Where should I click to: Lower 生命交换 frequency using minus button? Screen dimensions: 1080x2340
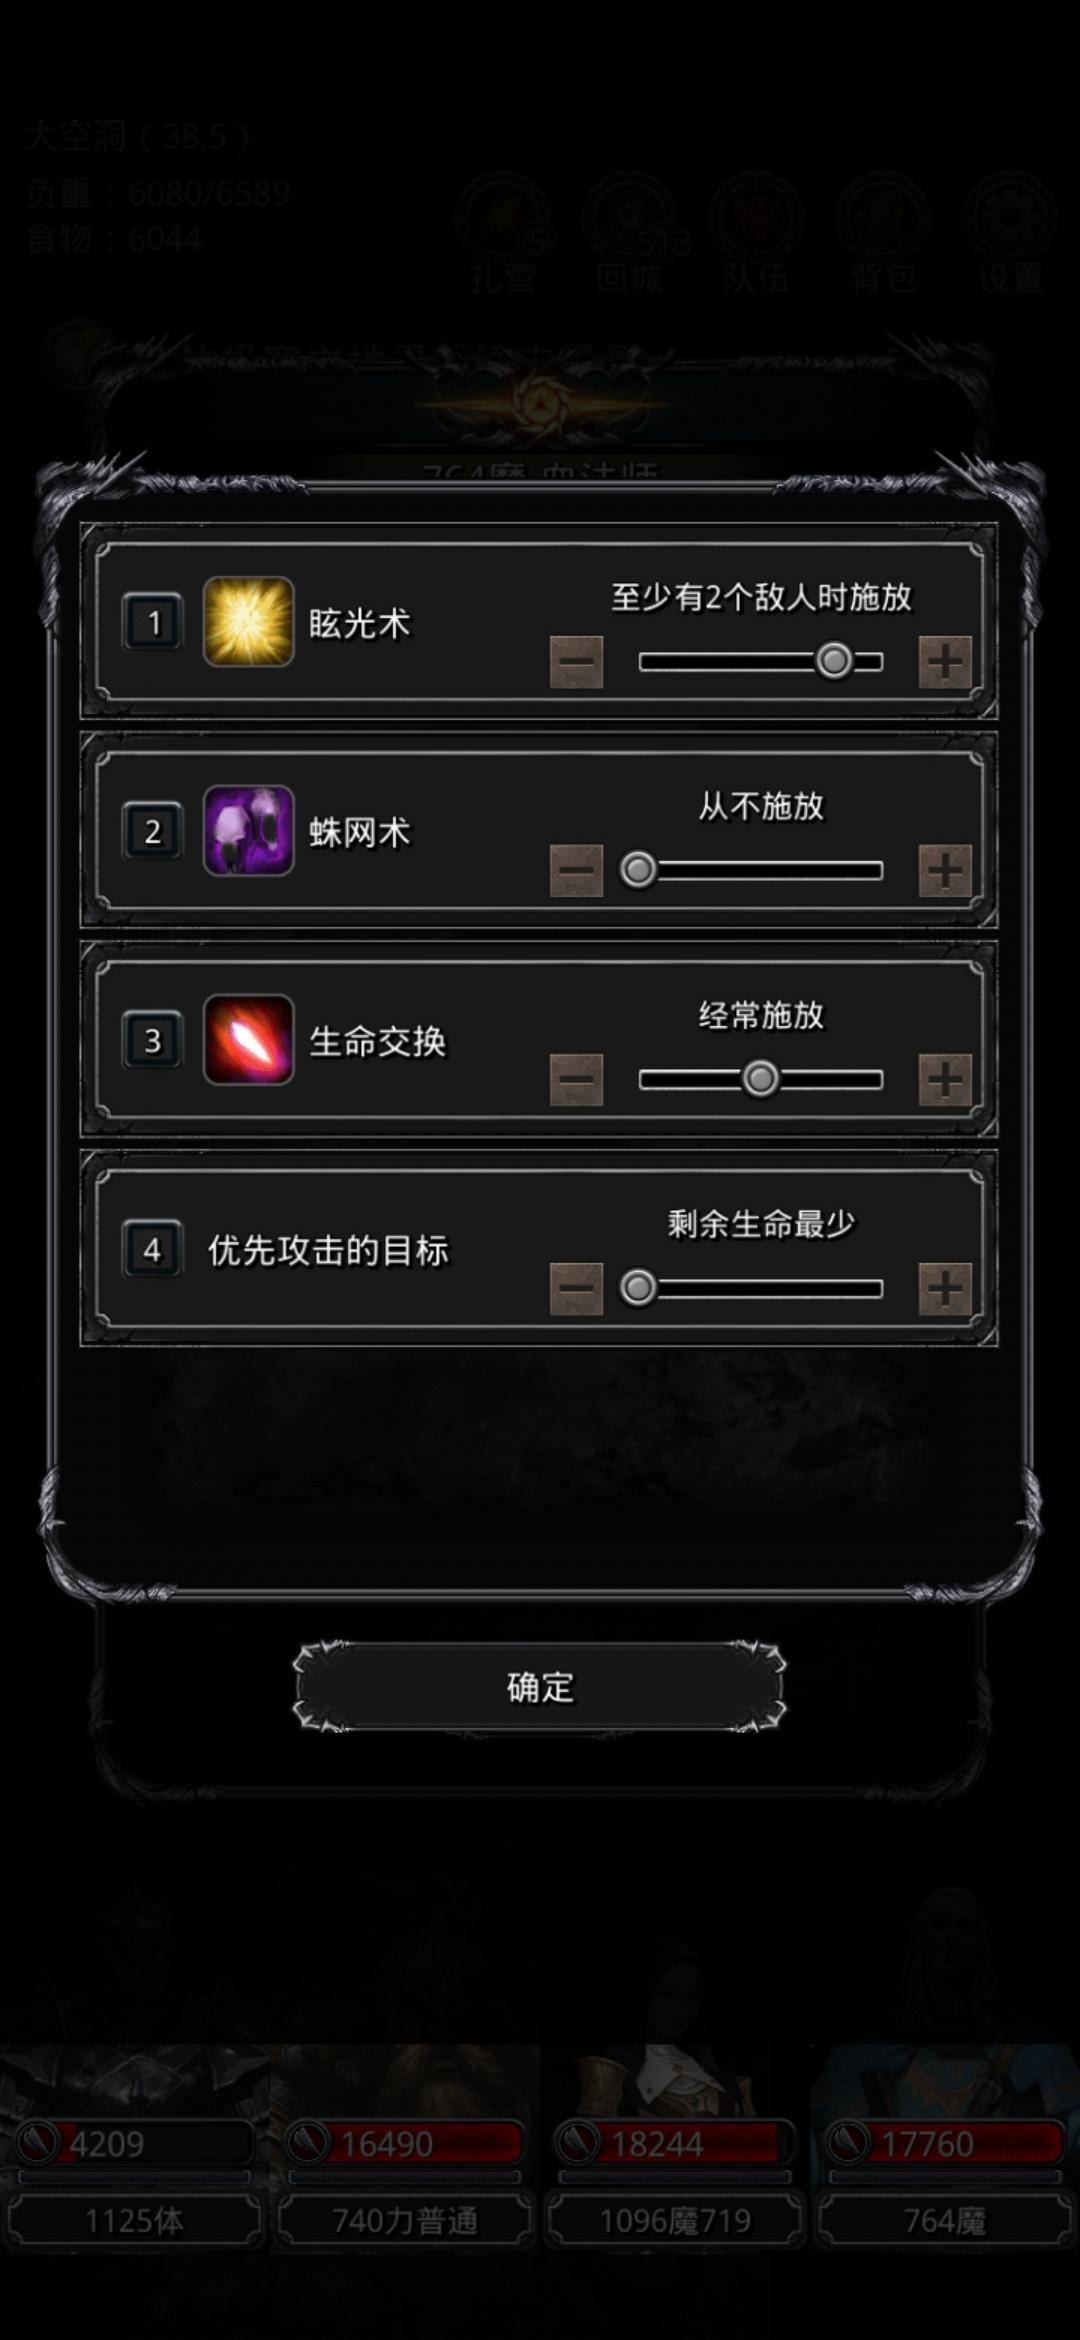click(x=576, y=1079)
